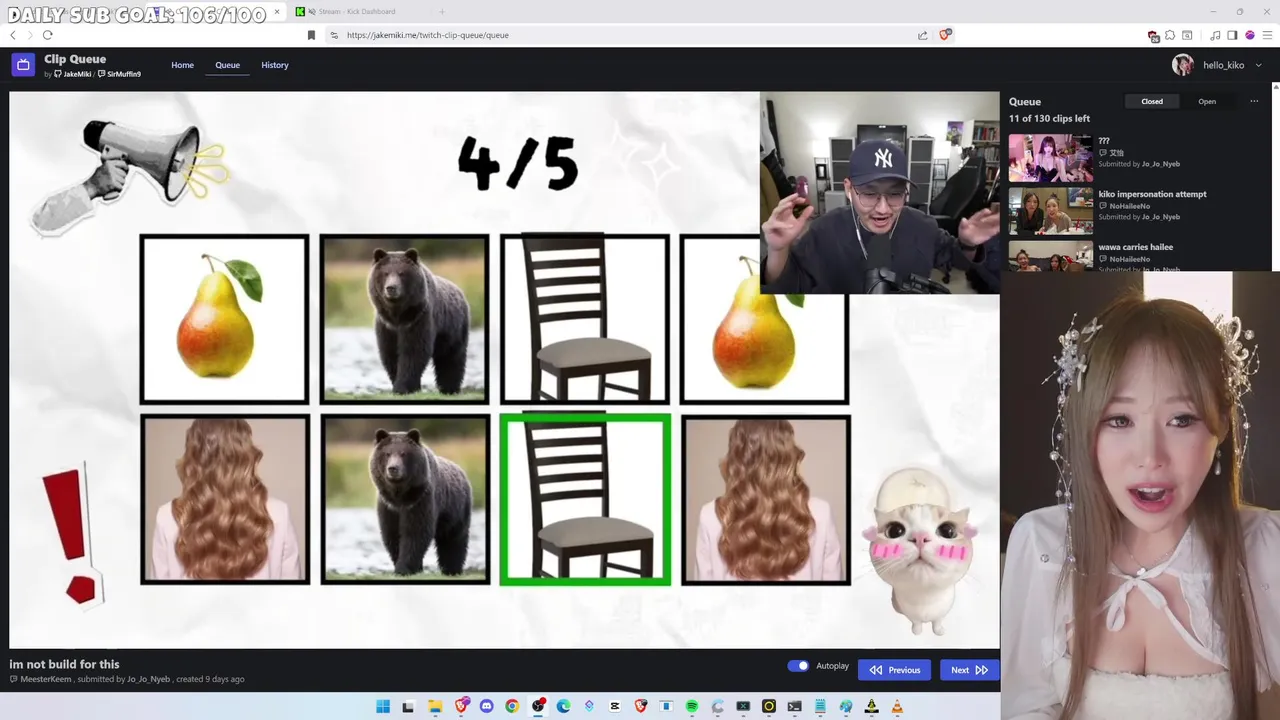This screenshot has height=720, width=1280.
Task: Open the JakeMiki GitHub link
Action: tap(73, 74)
